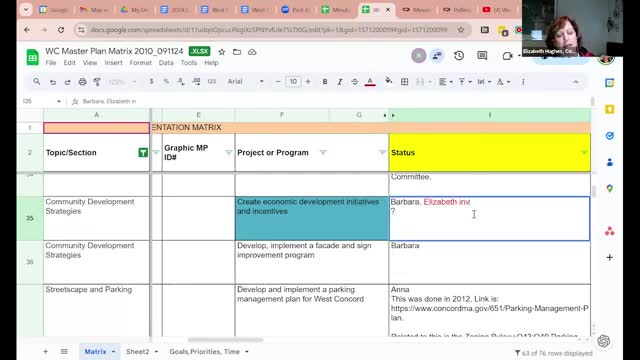Toggle bold formatting in the toolbar

coord(325,82)
